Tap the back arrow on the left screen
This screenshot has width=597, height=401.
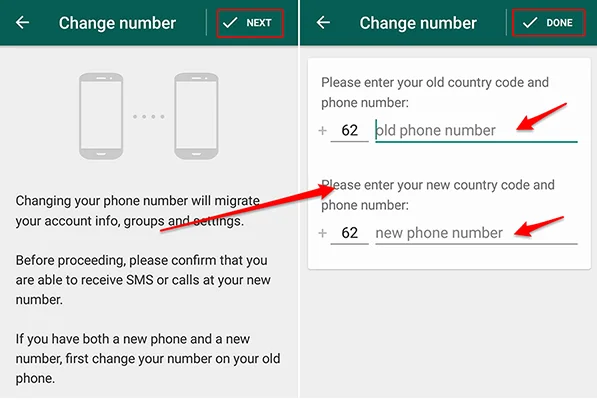(22, 23)
